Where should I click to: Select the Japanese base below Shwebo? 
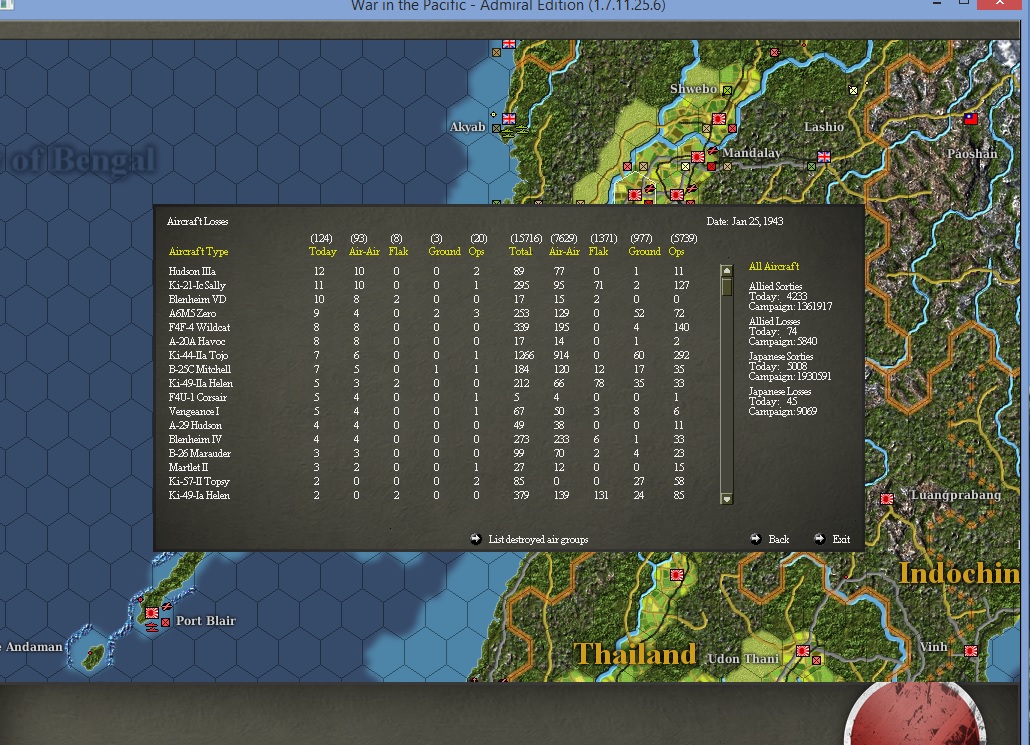tap(719, 118)
